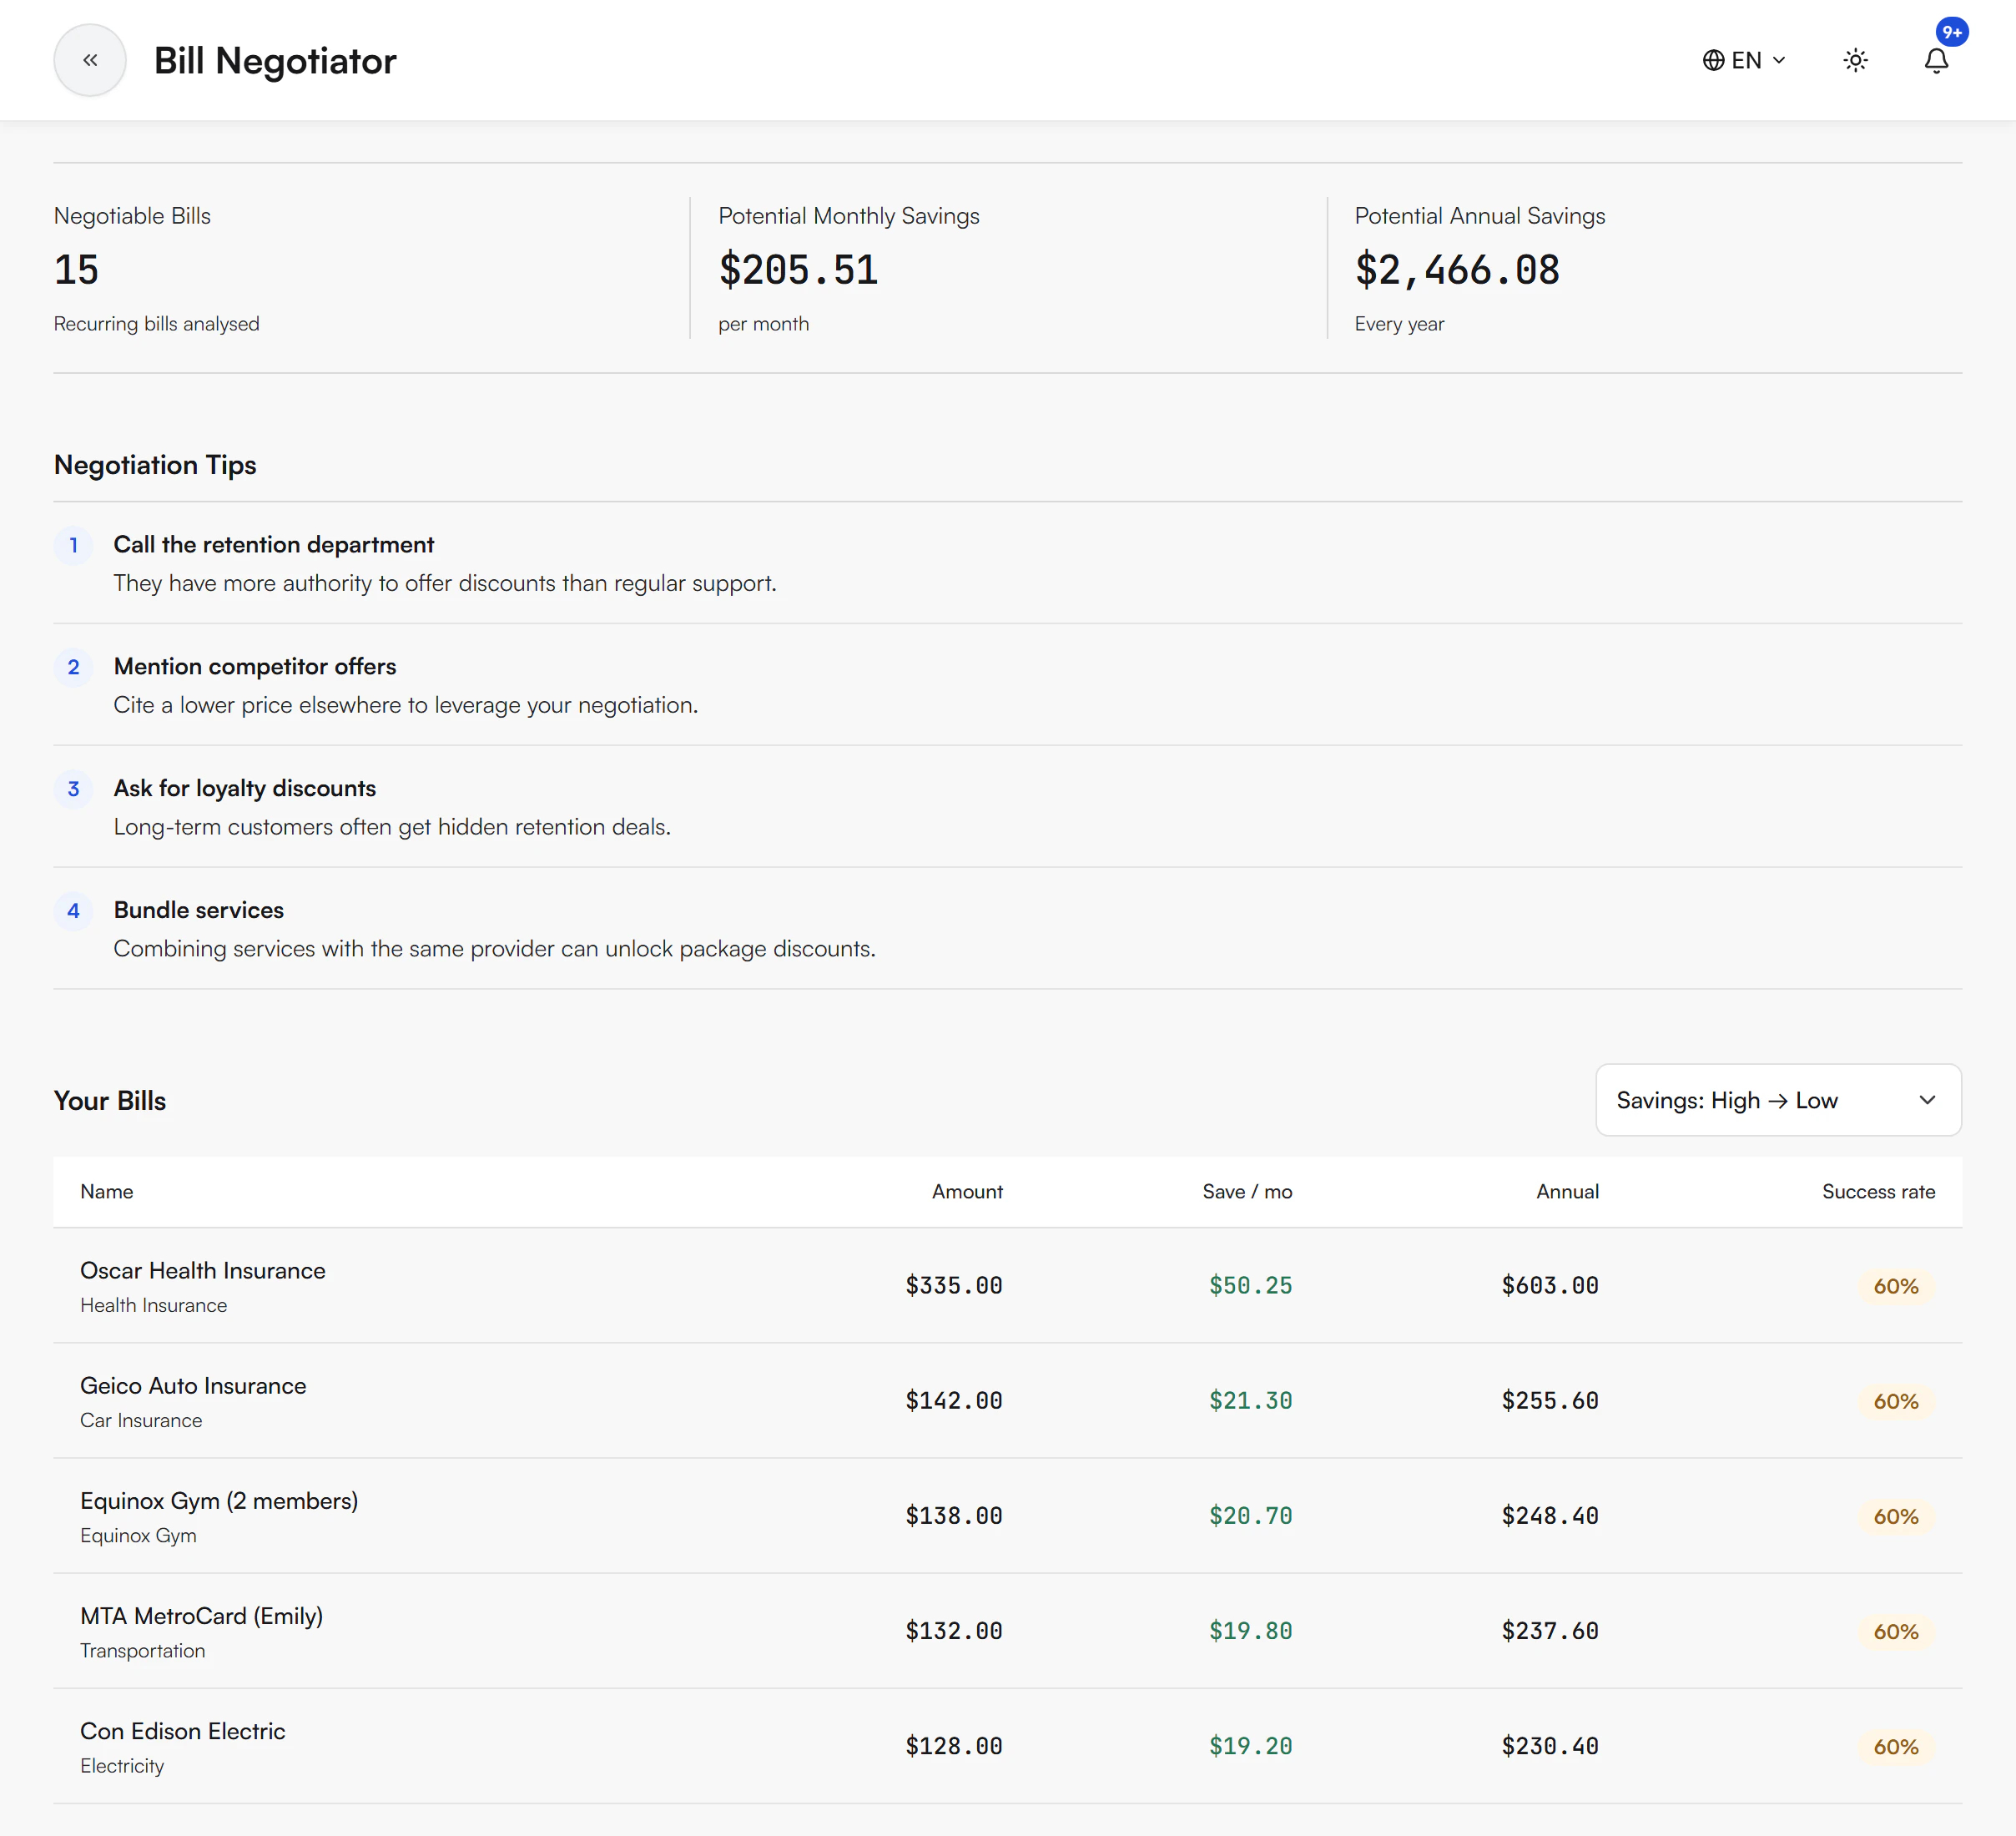This screenshot has width=2016, height=1836.
Task: Click the Negotiation Tips heading
Action: [x=155, y=465]
